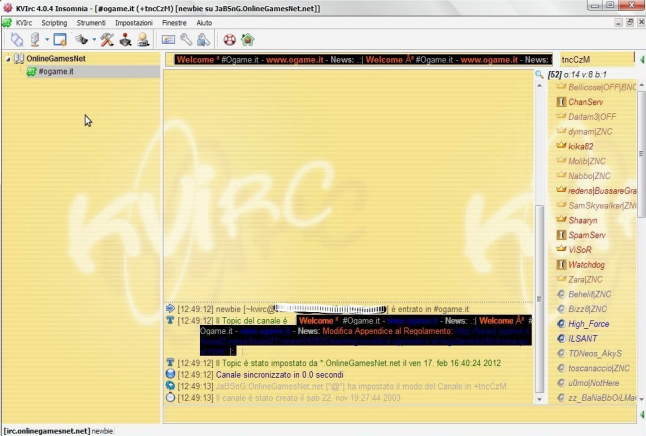Click KVIrc green logo icon in menu bar
The width and height of the screenshot is (646, 436).
click(x=7, y=23)
